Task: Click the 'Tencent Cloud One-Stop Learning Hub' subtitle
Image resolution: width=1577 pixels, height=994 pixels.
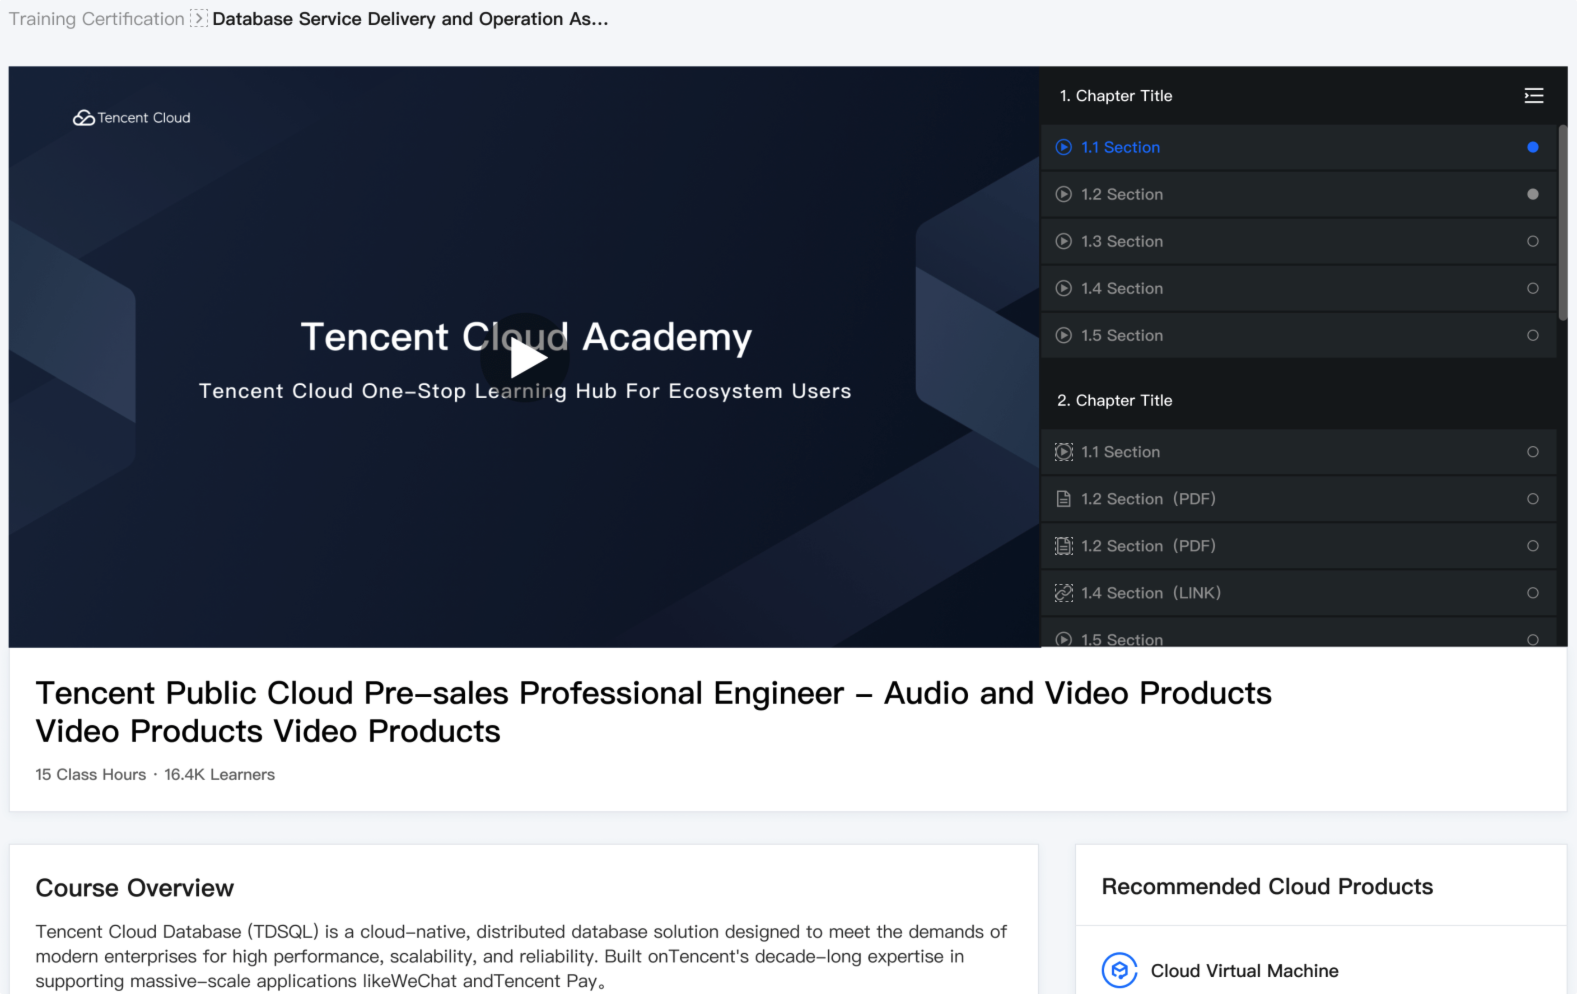Action: pos(525,391)
